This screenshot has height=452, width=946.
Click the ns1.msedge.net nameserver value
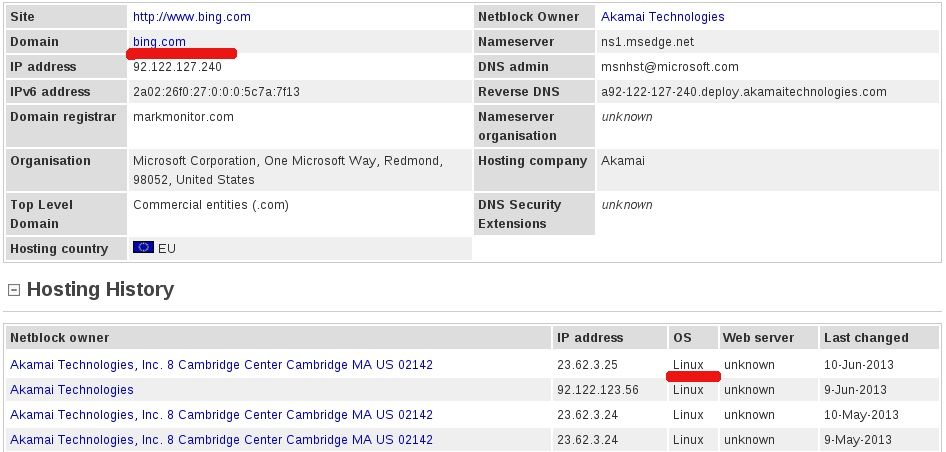click(647, 42)
